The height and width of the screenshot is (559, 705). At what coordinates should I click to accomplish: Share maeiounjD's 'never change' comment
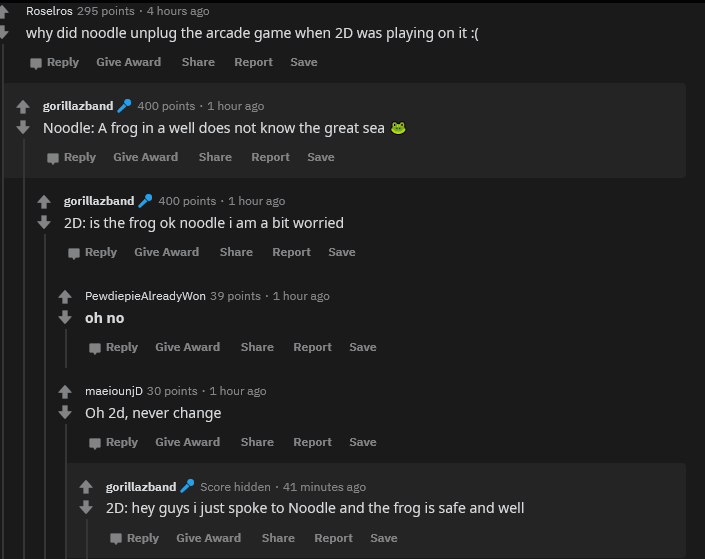click(257, 442)
